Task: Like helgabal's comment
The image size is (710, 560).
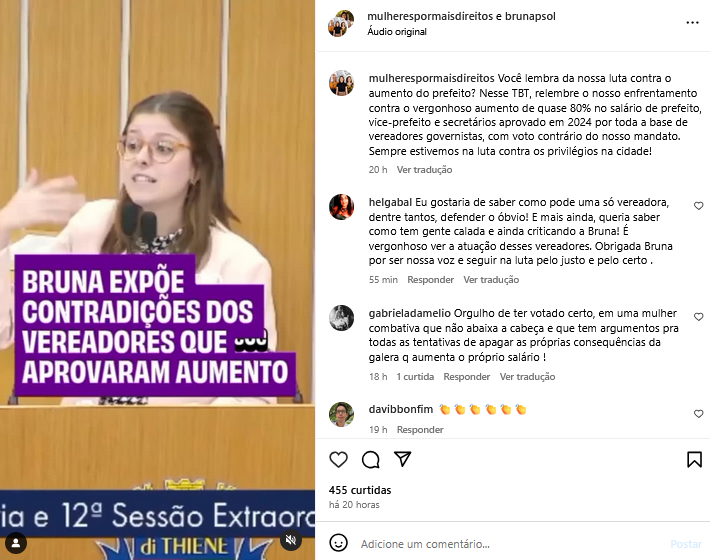Action: (698, 206)
